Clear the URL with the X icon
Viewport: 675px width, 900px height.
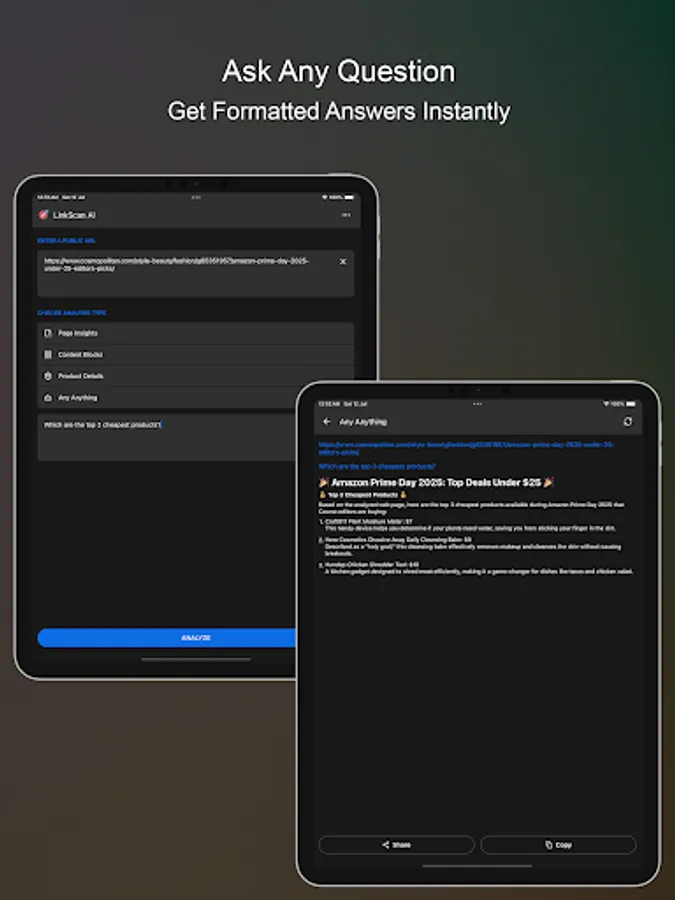click(343, 262)
